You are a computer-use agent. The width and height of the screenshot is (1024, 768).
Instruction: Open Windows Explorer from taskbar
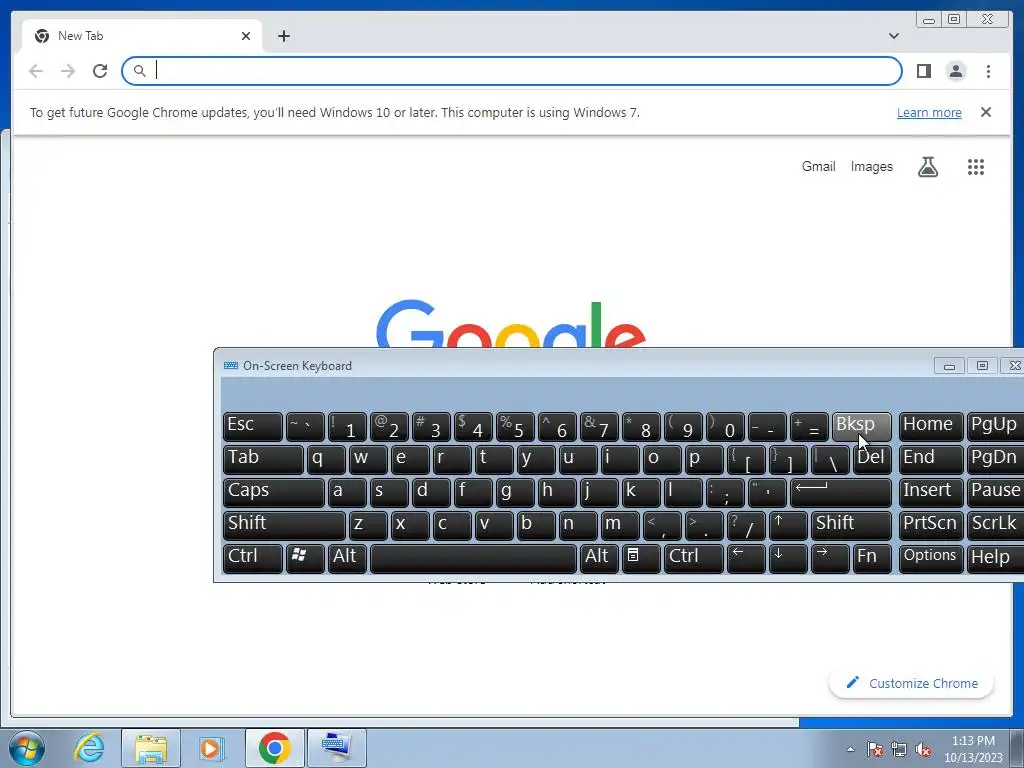click(151, 748)
